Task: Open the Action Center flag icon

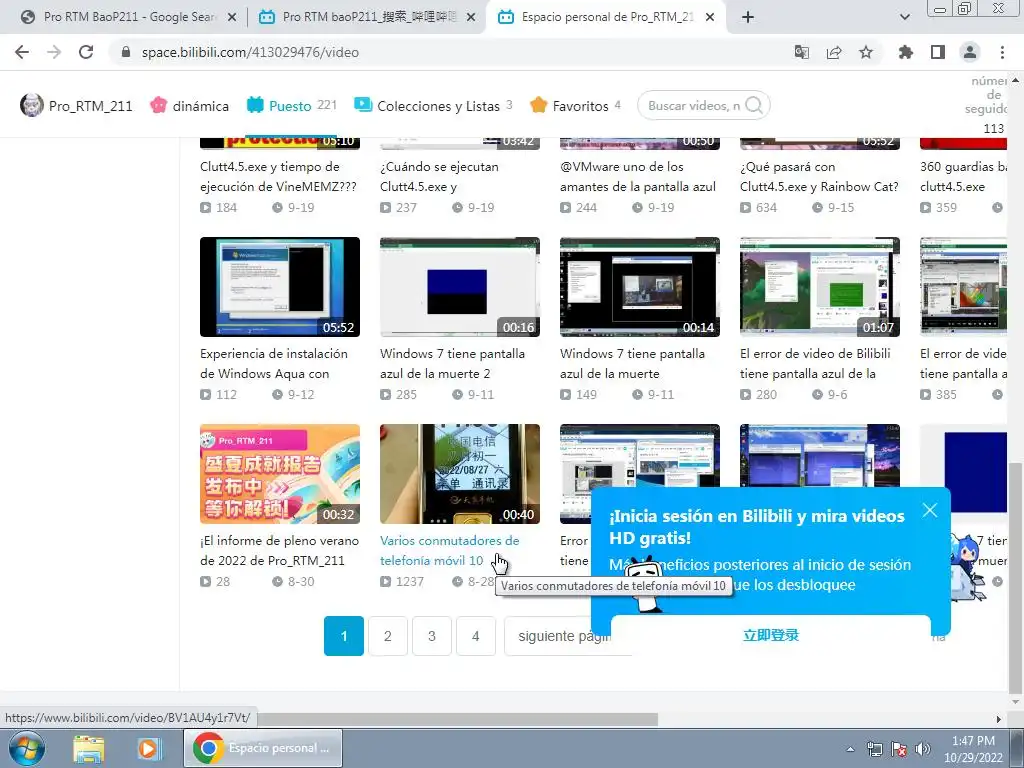Action: [x=899, y=749]
